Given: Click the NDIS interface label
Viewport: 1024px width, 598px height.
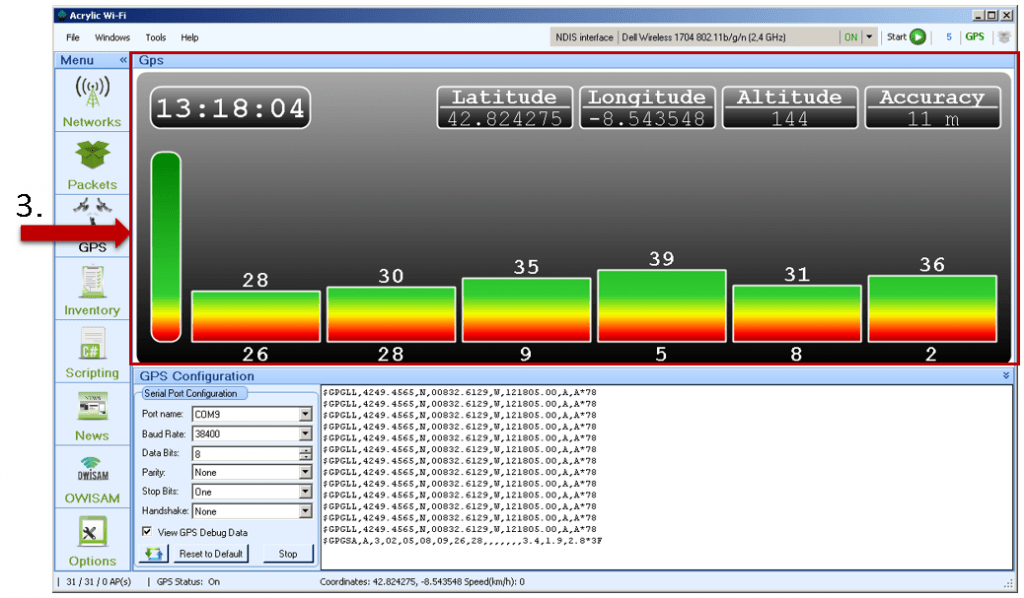Looking at the screenshot, I should (x=584, y=37).
